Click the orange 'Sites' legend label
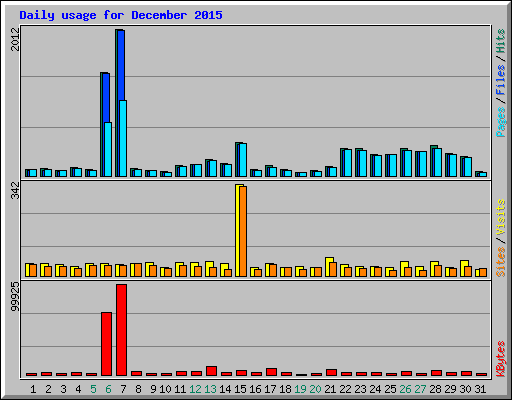512x400 pixels. (500, 262)
